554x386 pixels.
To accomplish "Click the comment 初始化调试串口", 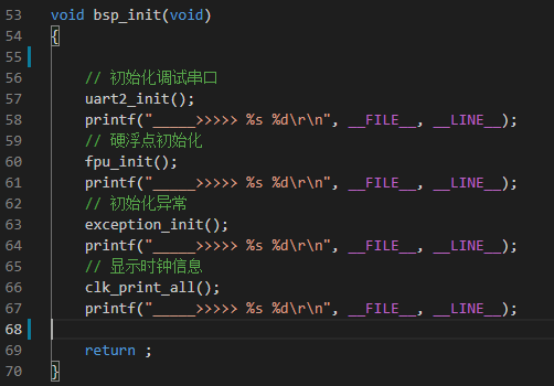I will 151,78.
